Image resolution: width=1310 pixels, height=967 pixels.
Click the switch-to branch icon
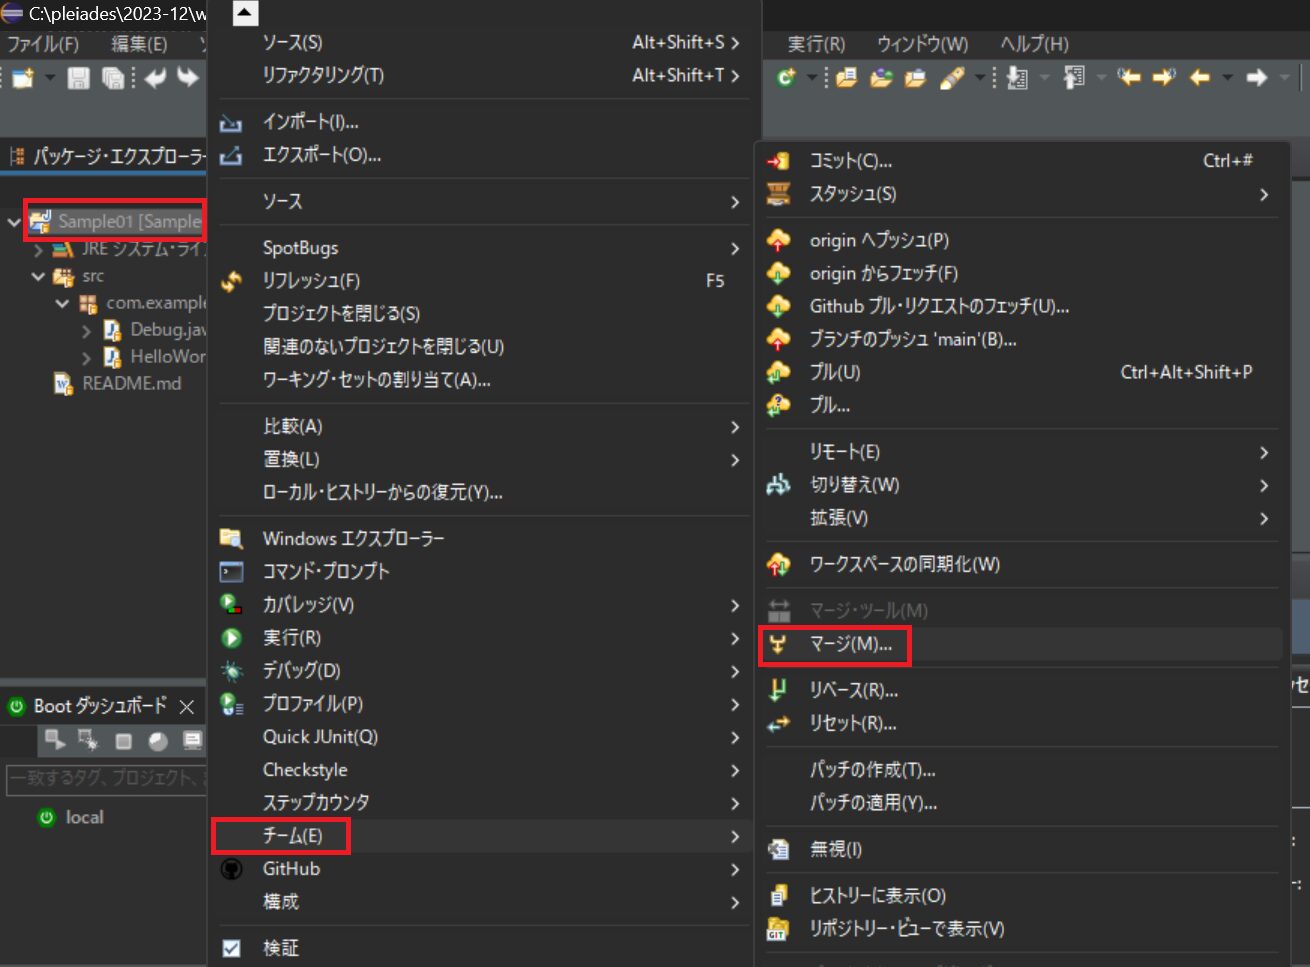click(778, 485)
